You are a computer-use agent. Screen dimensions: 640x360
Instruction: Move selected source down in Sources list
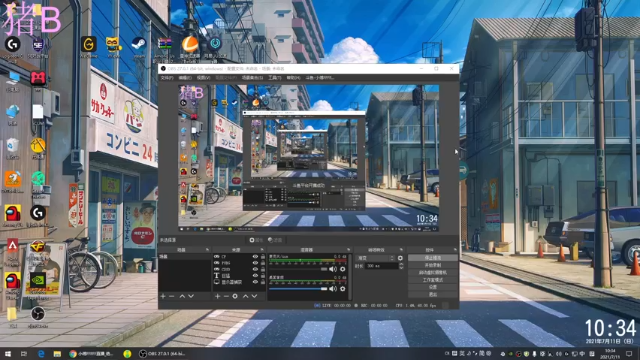tap(254, 296)
